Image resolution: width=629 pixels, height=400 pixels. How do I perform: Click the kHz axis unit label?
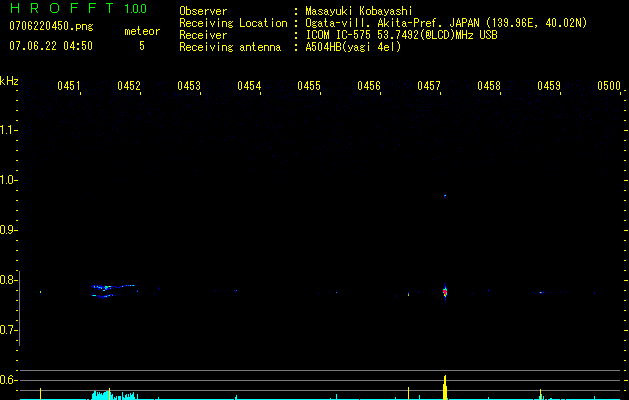pyautogui.click(x=9, y=81)
